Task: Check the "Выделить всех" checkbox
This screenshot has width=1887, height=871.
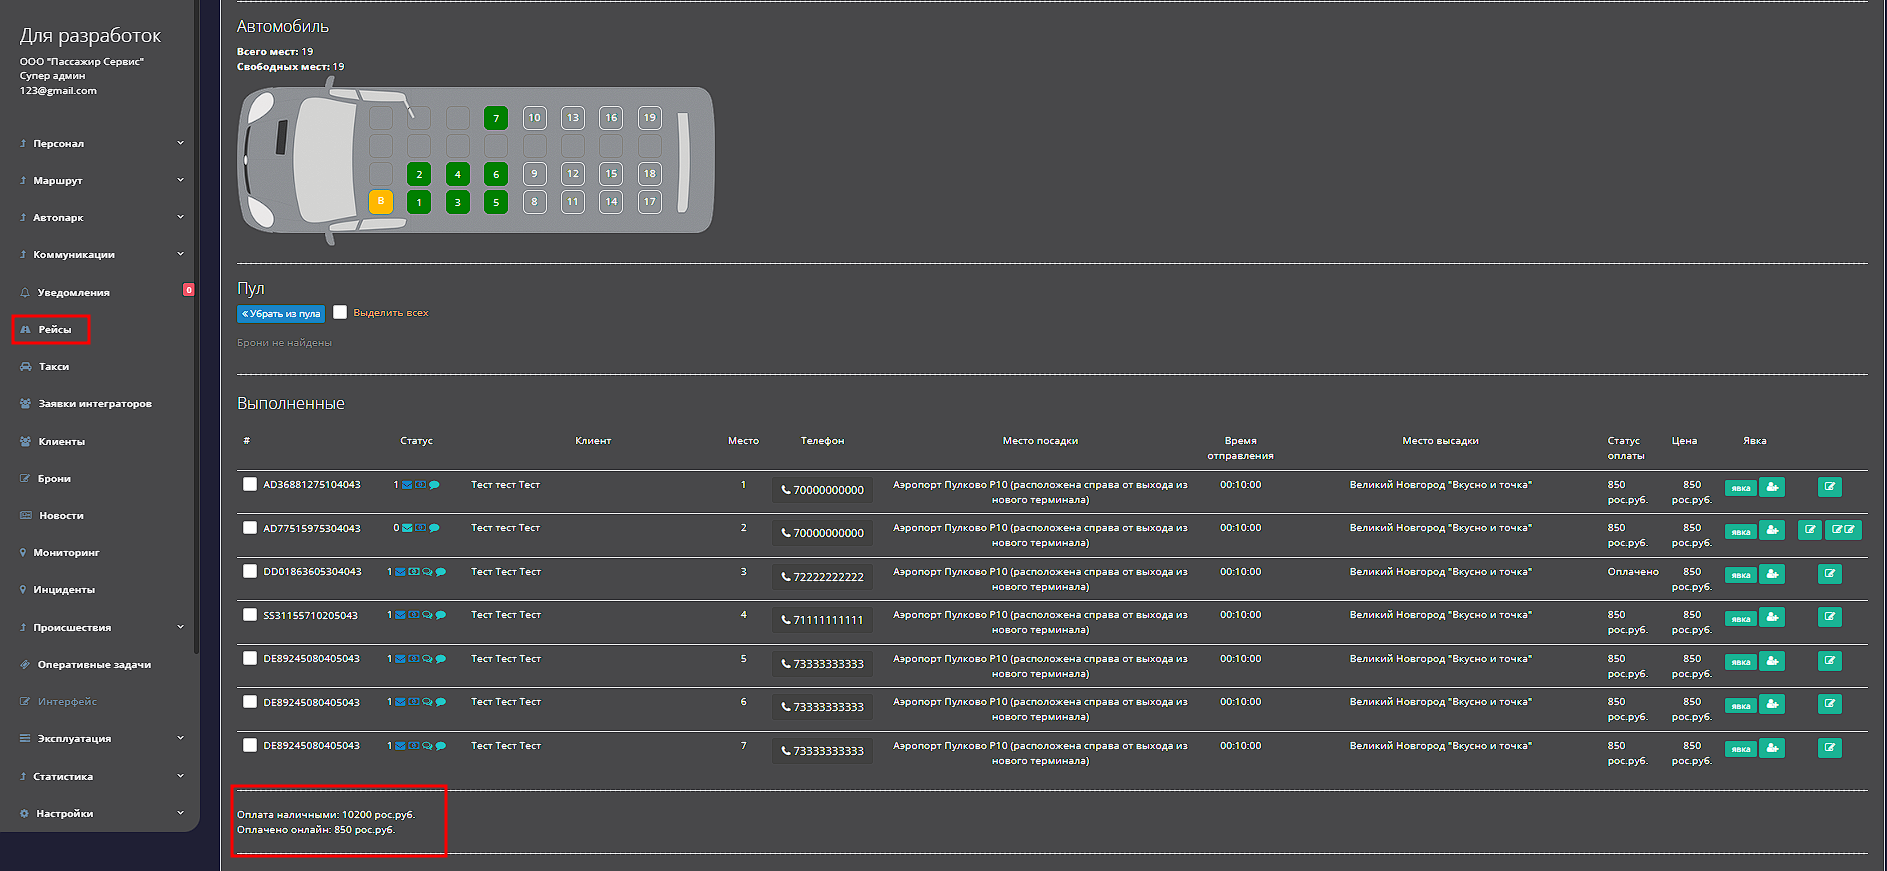Action: click(340, 312)
